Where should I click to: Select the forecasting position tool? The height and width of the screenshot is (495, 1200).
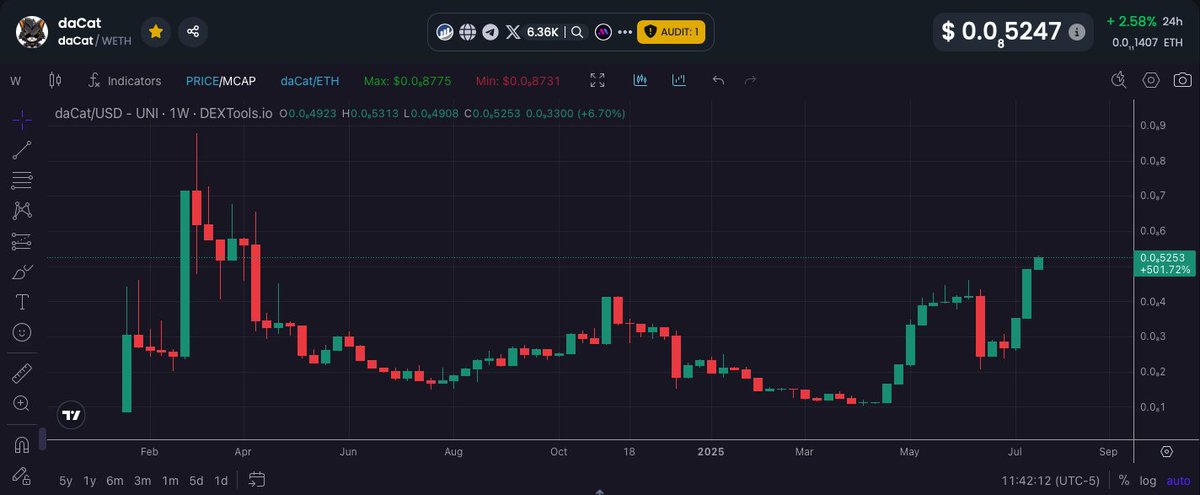click(x=22, y=241)
